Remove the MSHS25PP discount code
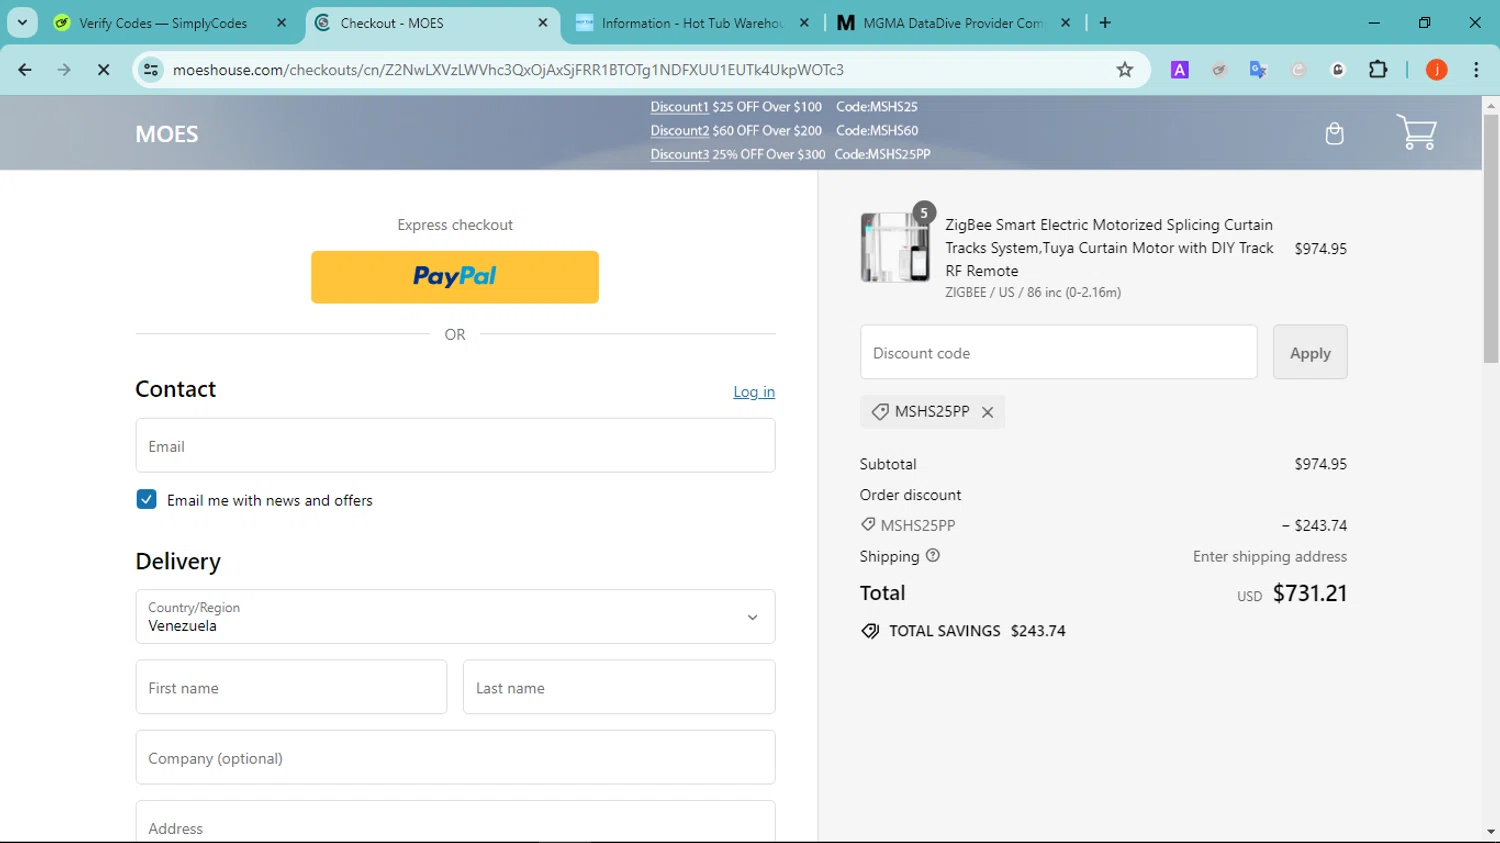Screen dimensions: 1500x843 point(987,412)
